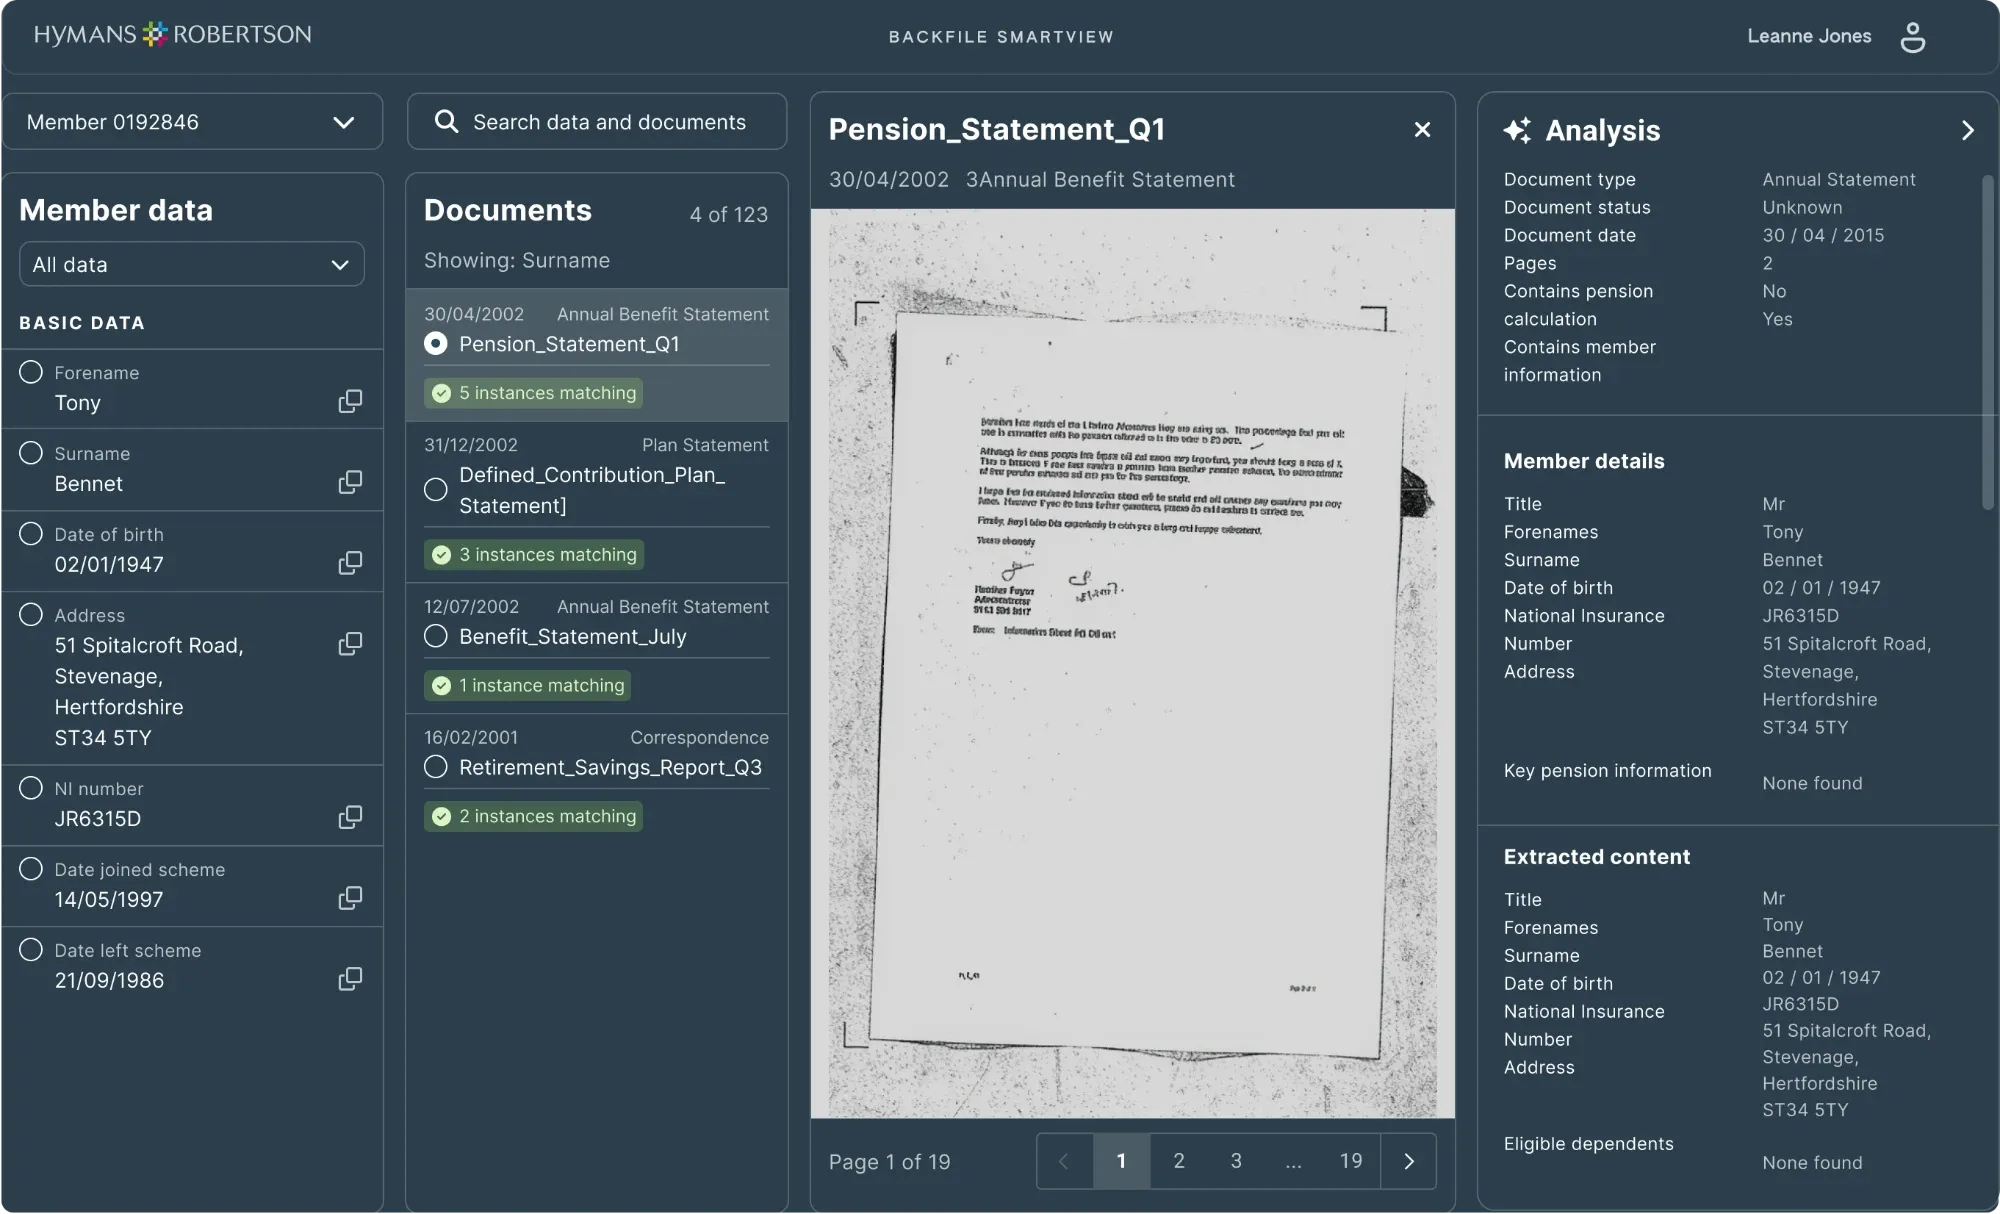Select the Date left scheme radio button
The width and height of the screenshot is (2000, 1214).
click(31, 950)
